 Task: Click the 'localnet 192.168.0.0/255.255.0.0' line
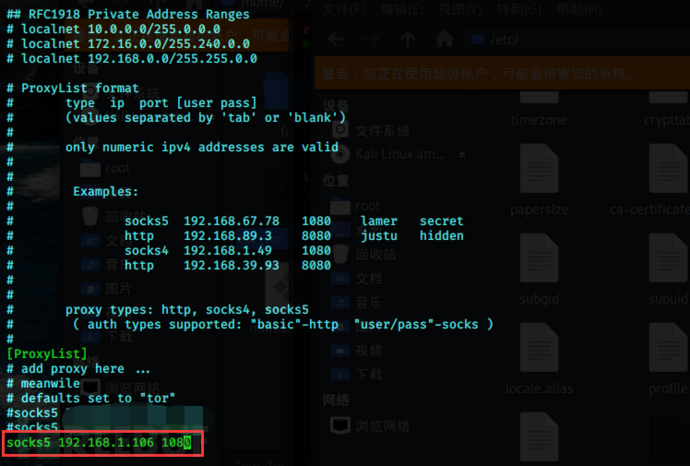pyautogui.click(x=132, y=59)
